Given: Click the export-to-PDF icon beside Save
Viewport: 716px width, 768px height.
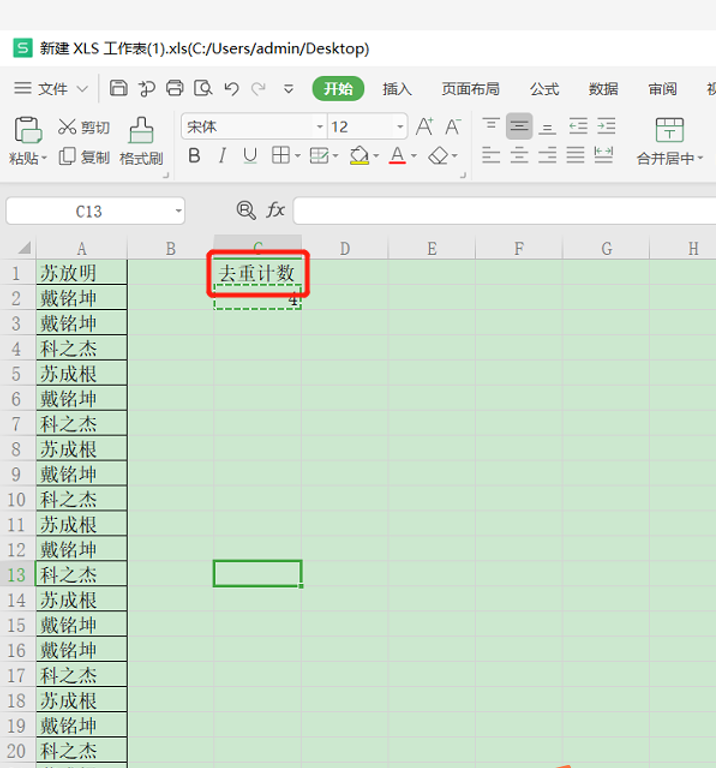Looking at the screenshot, I should pyautogui.click(x=146, y=88).
